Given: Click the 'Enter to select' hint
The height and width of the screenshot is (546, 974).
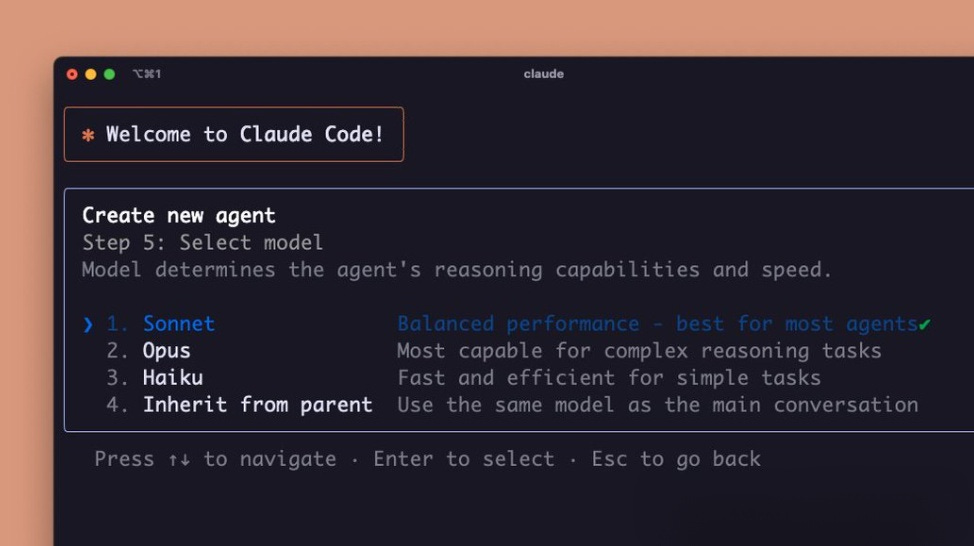Looking at the screenshot, I should [463, 459].
